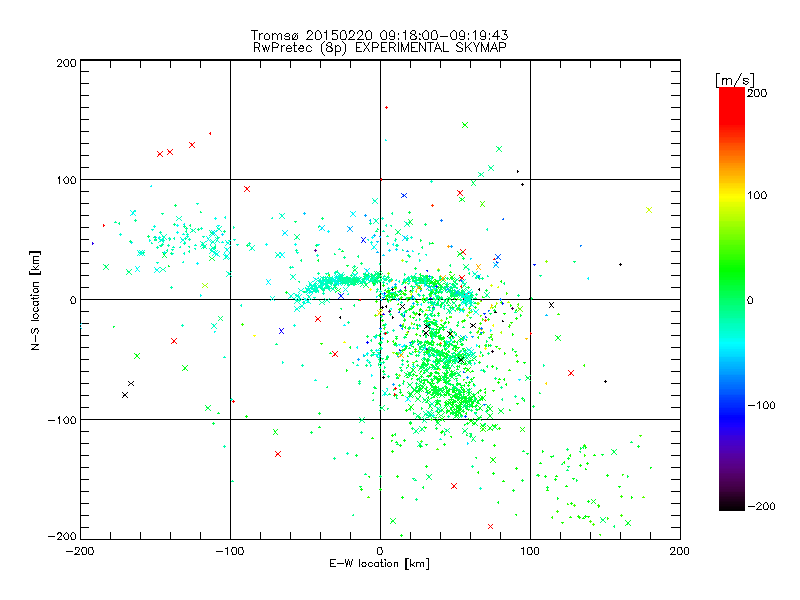Click the y-axis tick label '100' on left
Viewport: 800px width, 600px height.
66,180
